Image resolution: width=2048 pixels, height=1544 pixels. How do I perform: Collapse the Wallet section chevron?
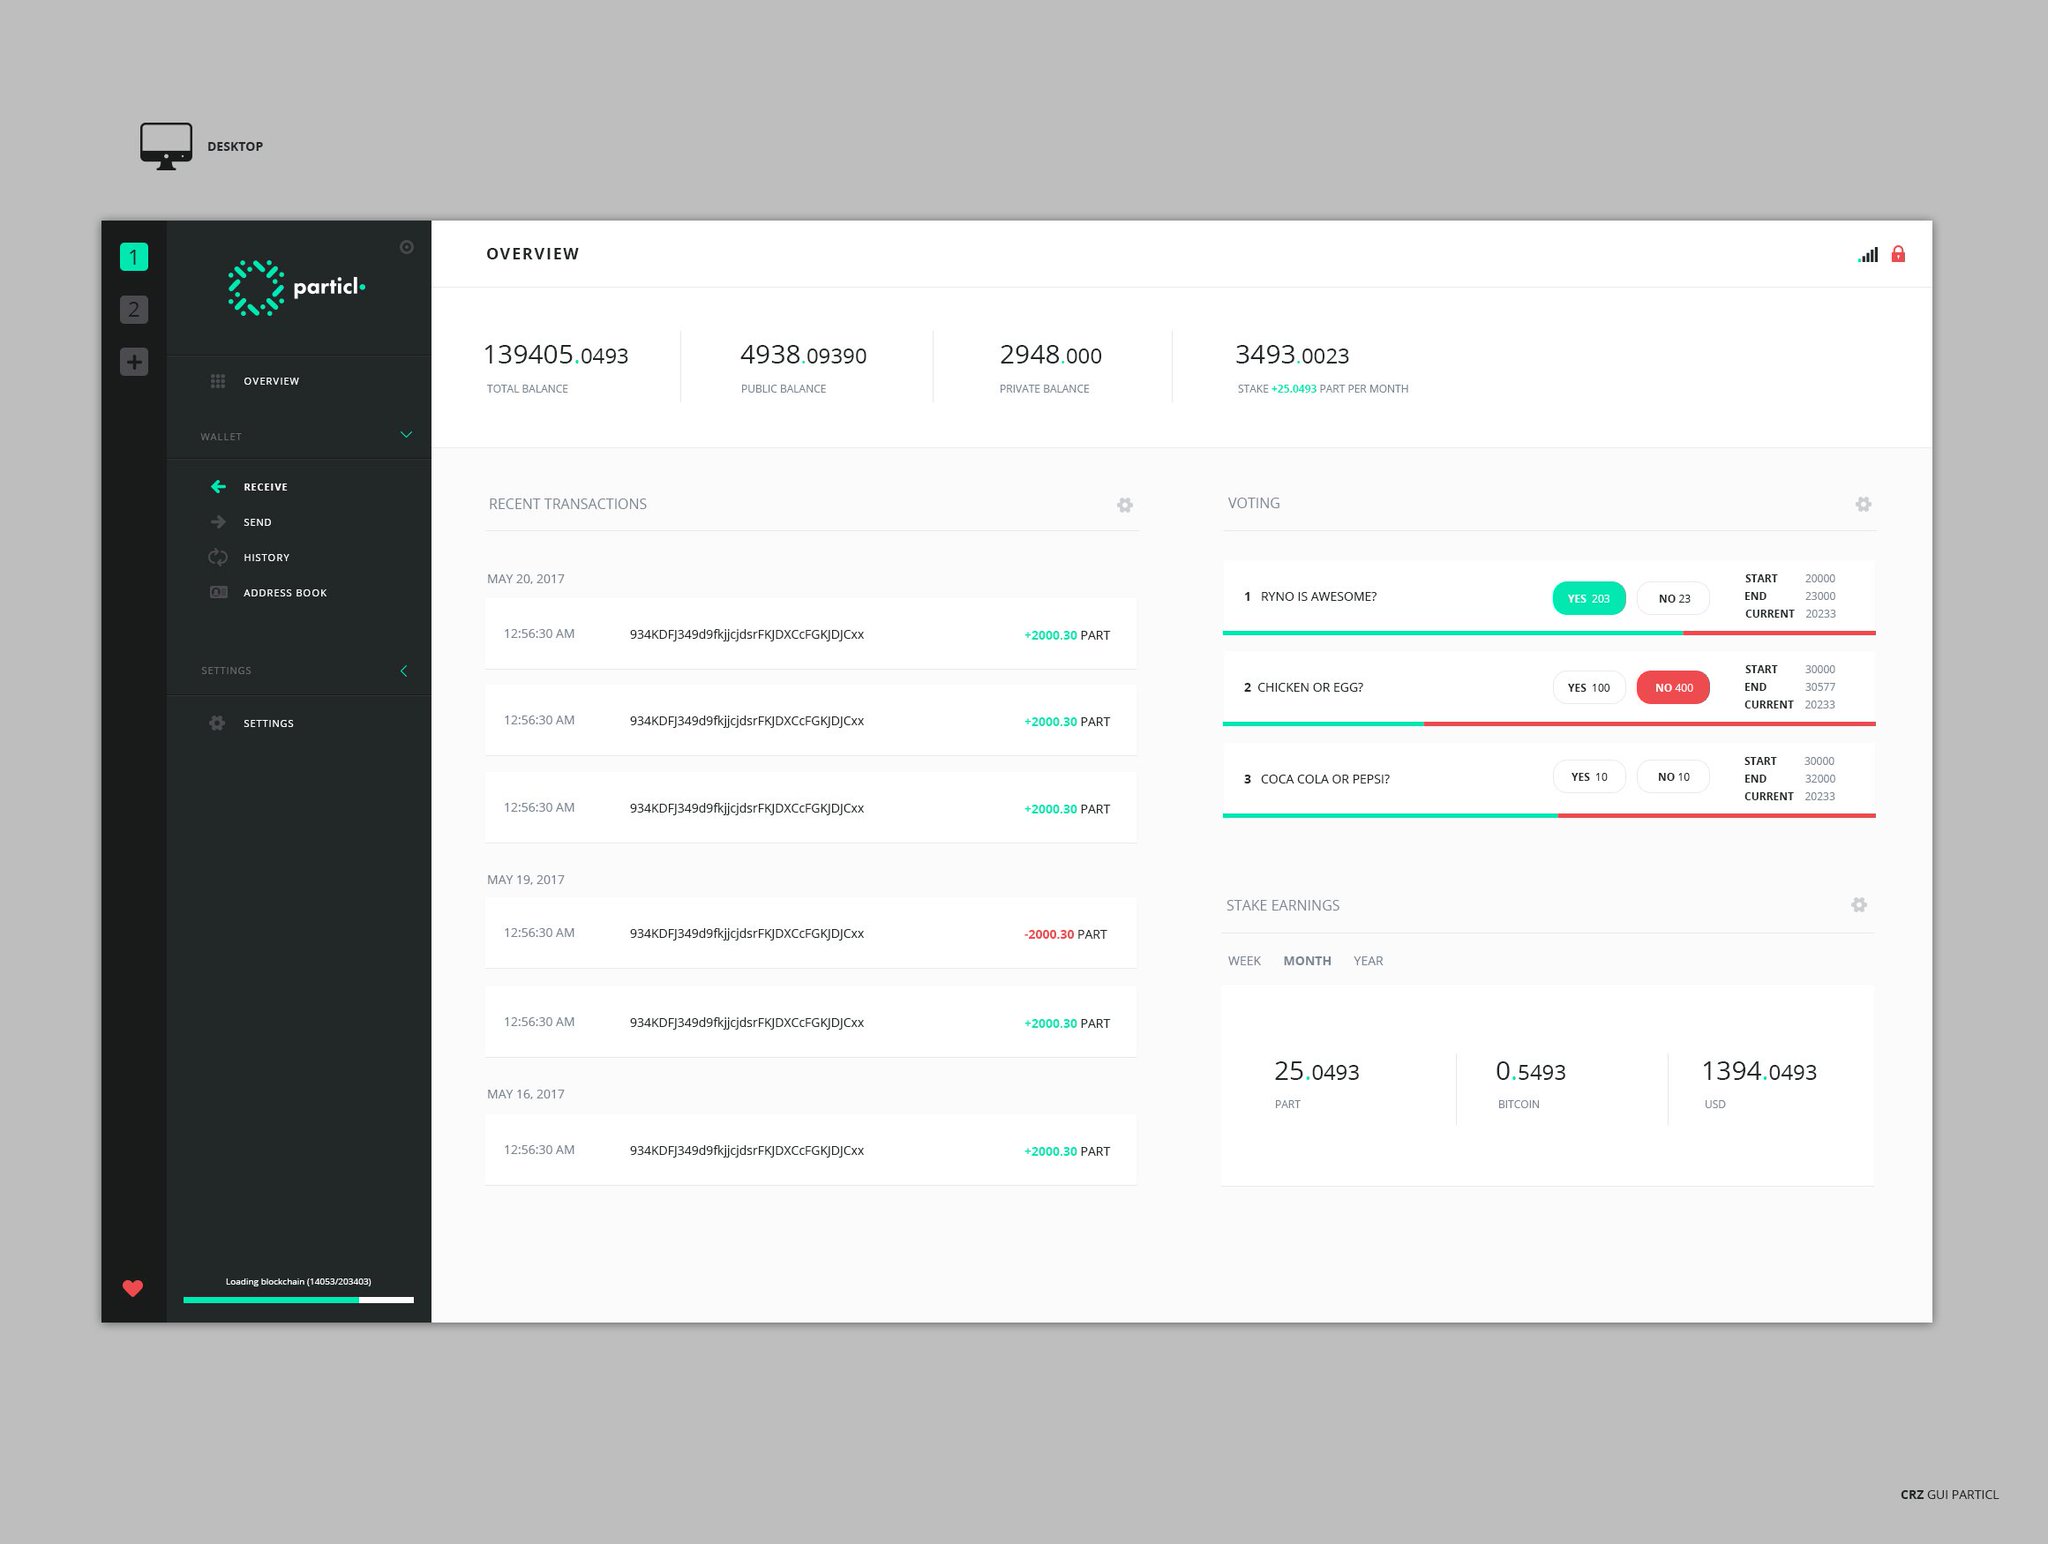point(406,435)
